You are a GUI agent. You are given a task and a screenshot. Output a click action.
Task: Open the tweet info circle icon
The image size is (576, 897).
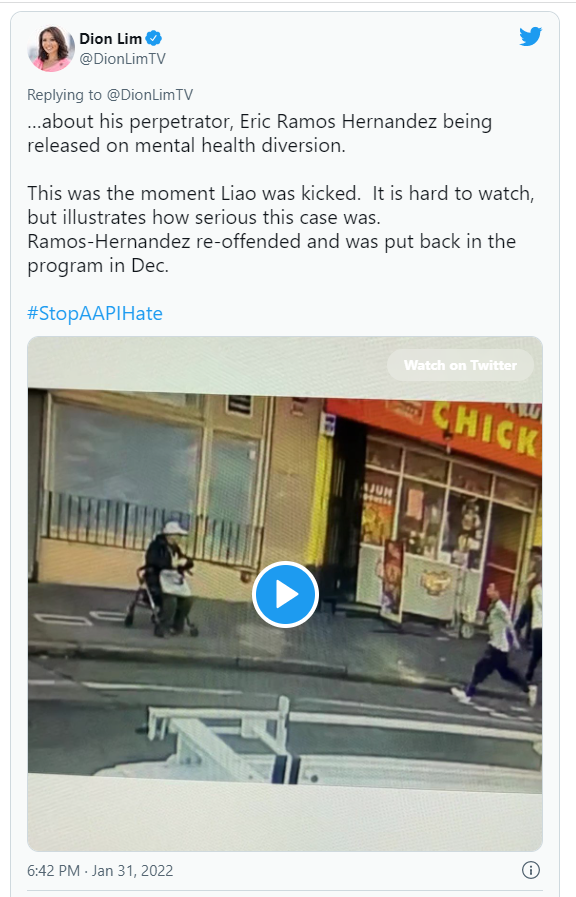(531, 870)
